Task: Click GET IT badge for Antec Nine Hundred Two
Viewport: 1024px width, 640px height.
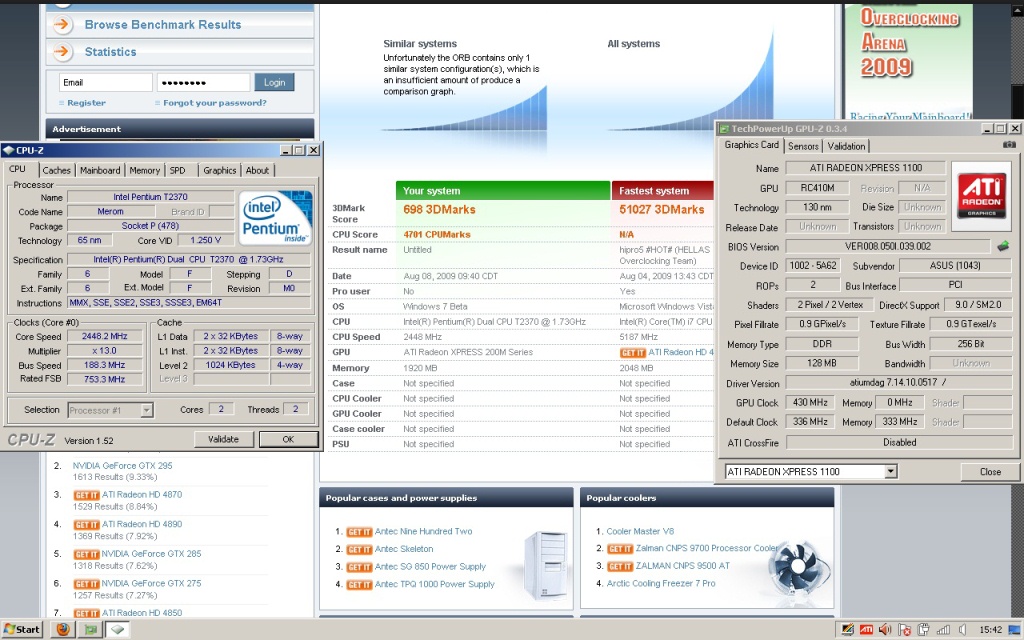Action: 359,532
